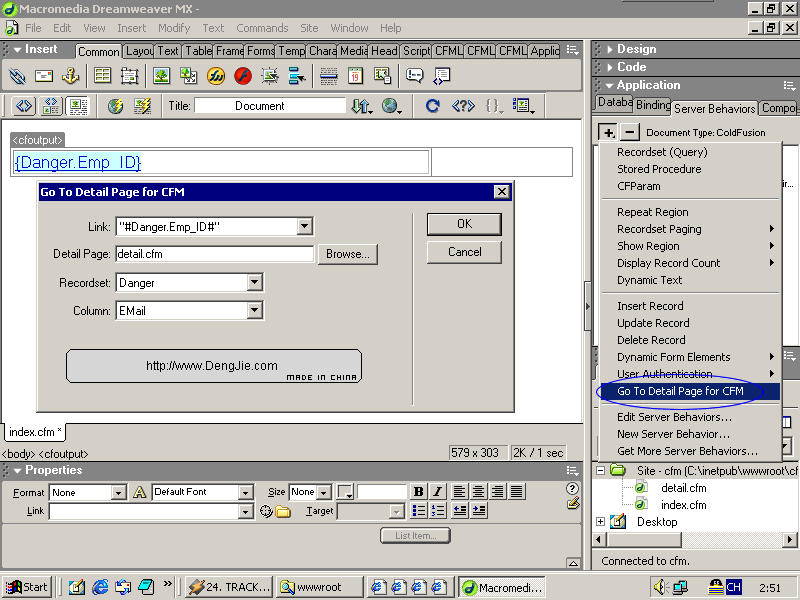This screenshot has width=800, height=600.
Task: Preview in browser globe icon
Action: point(391,106)
